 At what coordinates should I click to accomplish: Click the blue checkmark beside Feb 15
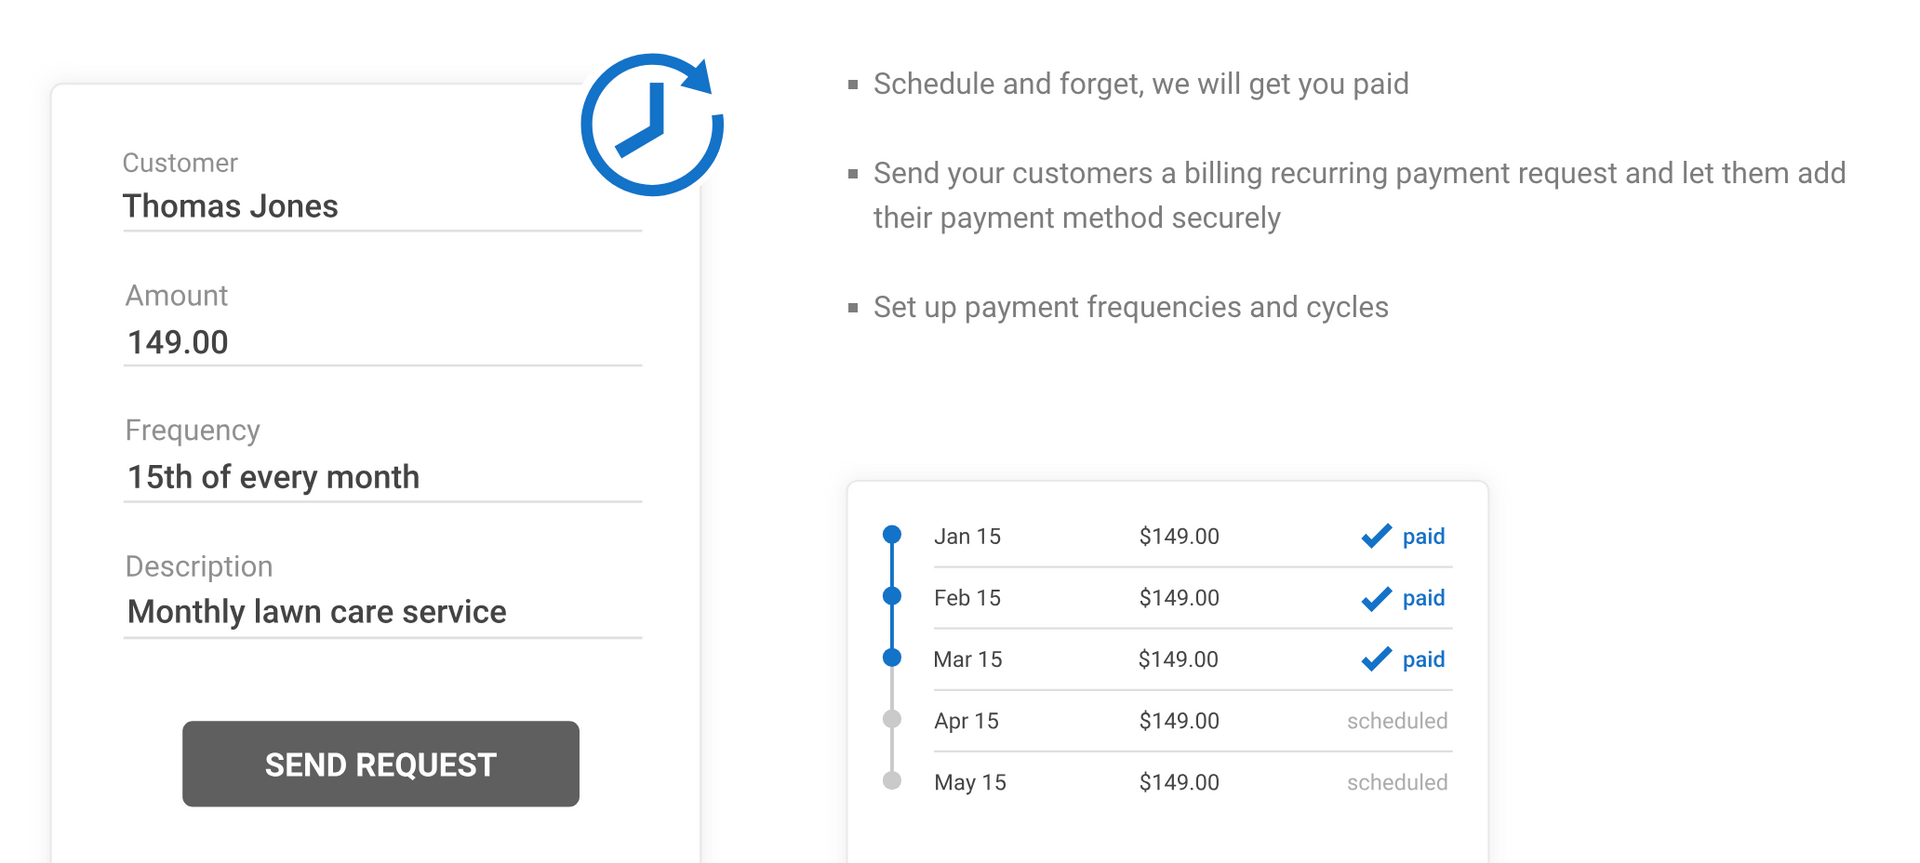point(1376,598)
